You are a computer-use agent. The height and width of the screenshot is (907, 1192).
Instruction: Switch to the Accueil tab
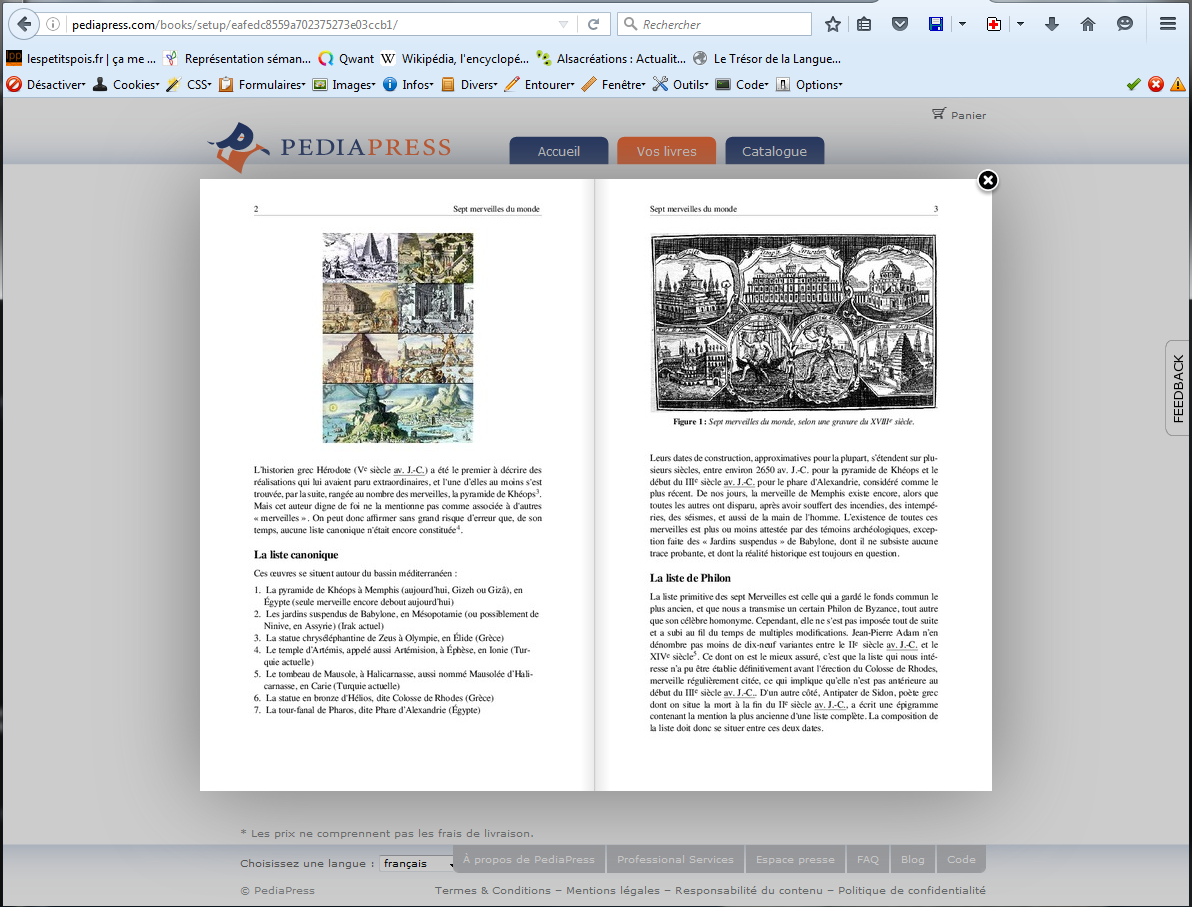[558, 151]
